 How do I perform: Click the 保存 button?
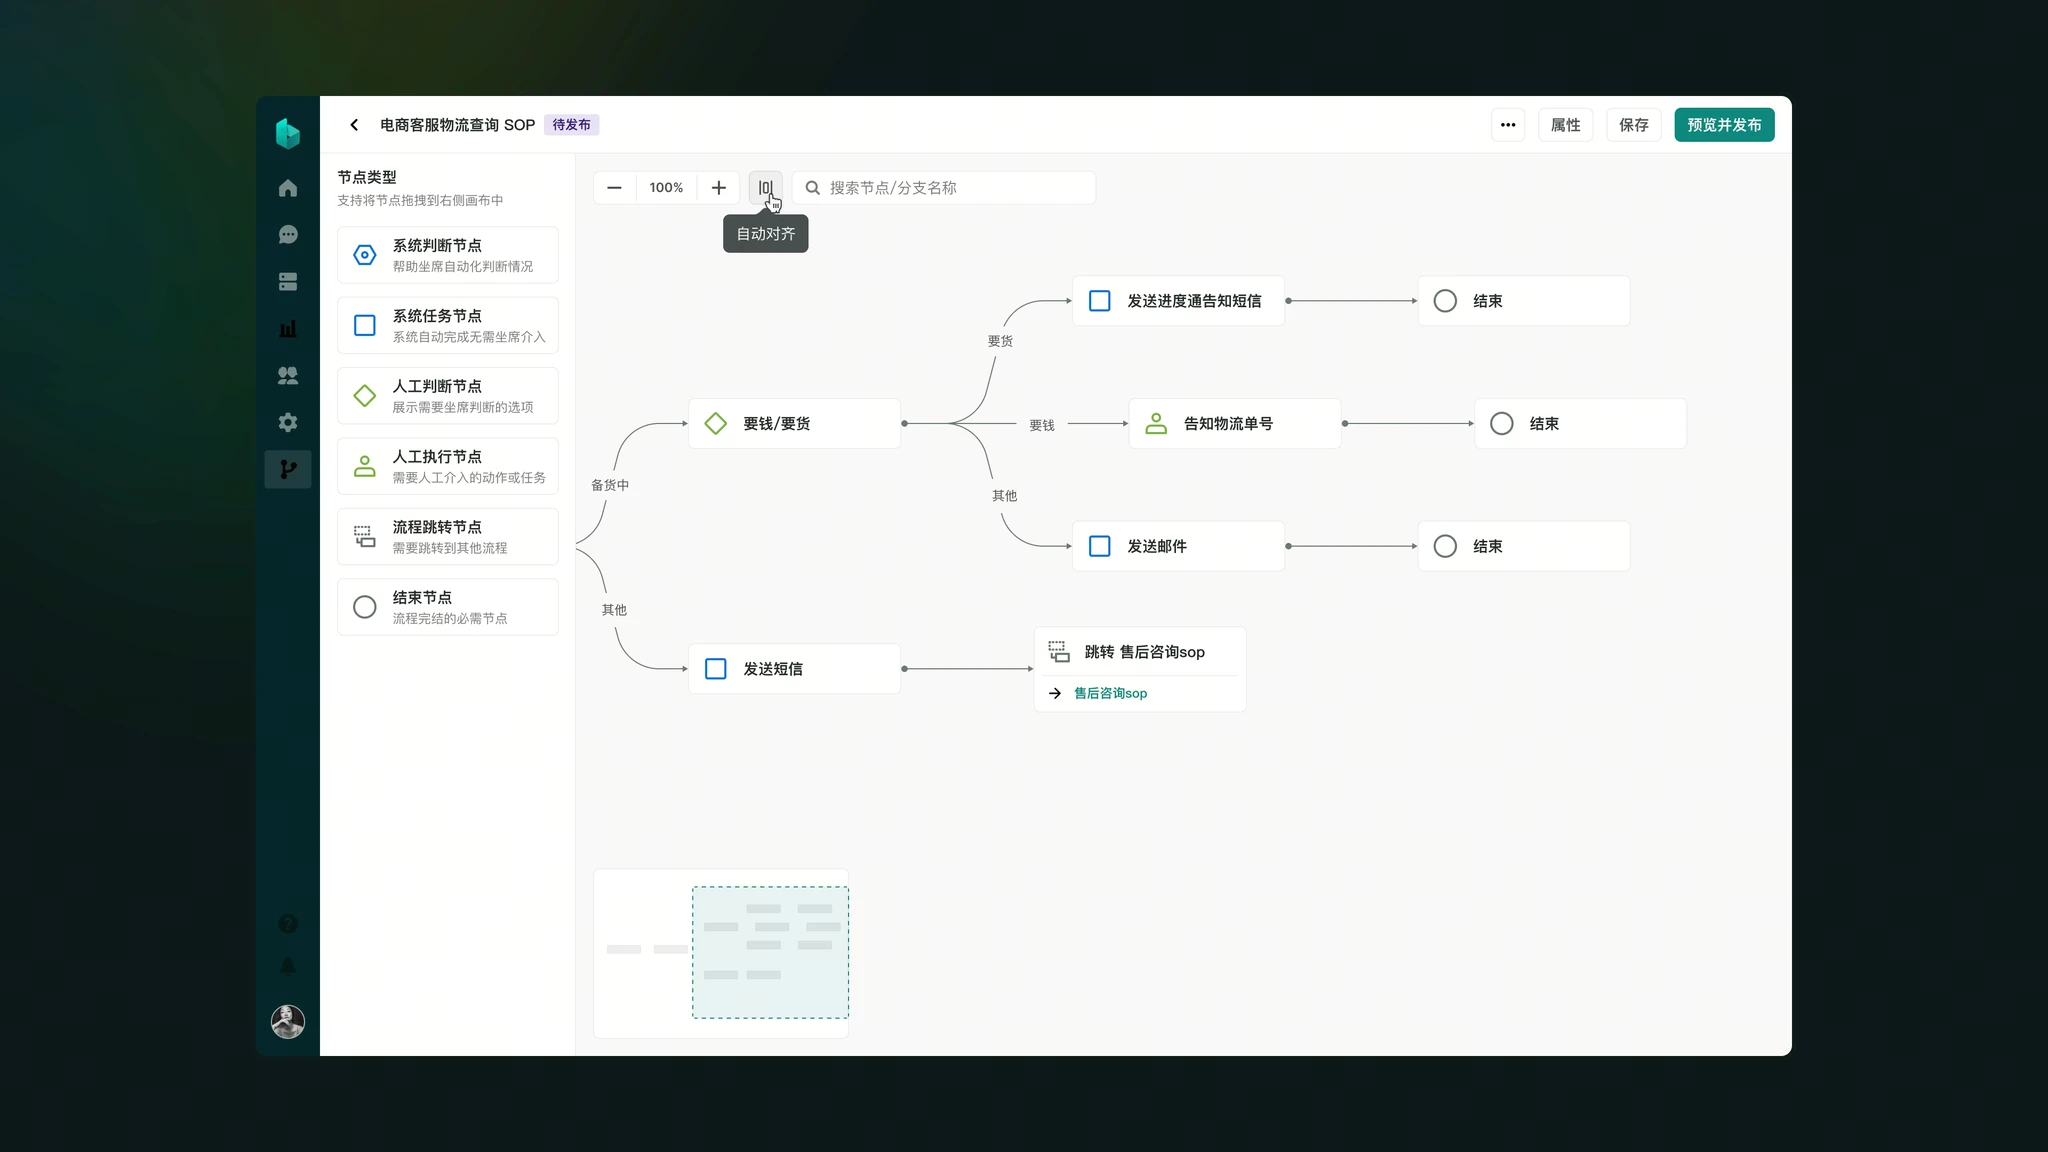1633,125
